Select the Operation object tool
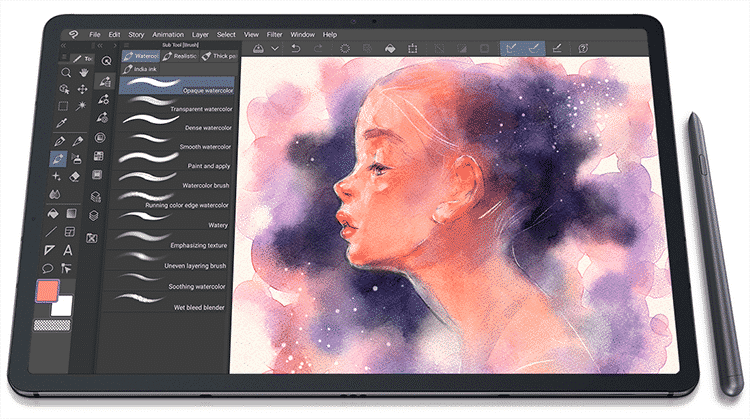The image size is (750, 419). coord(64,89)
